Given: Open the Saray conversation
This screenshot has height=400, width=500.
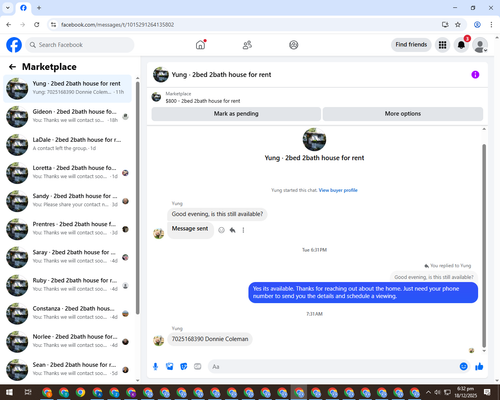Looking at the screenshot, I should tap(67, 257).
